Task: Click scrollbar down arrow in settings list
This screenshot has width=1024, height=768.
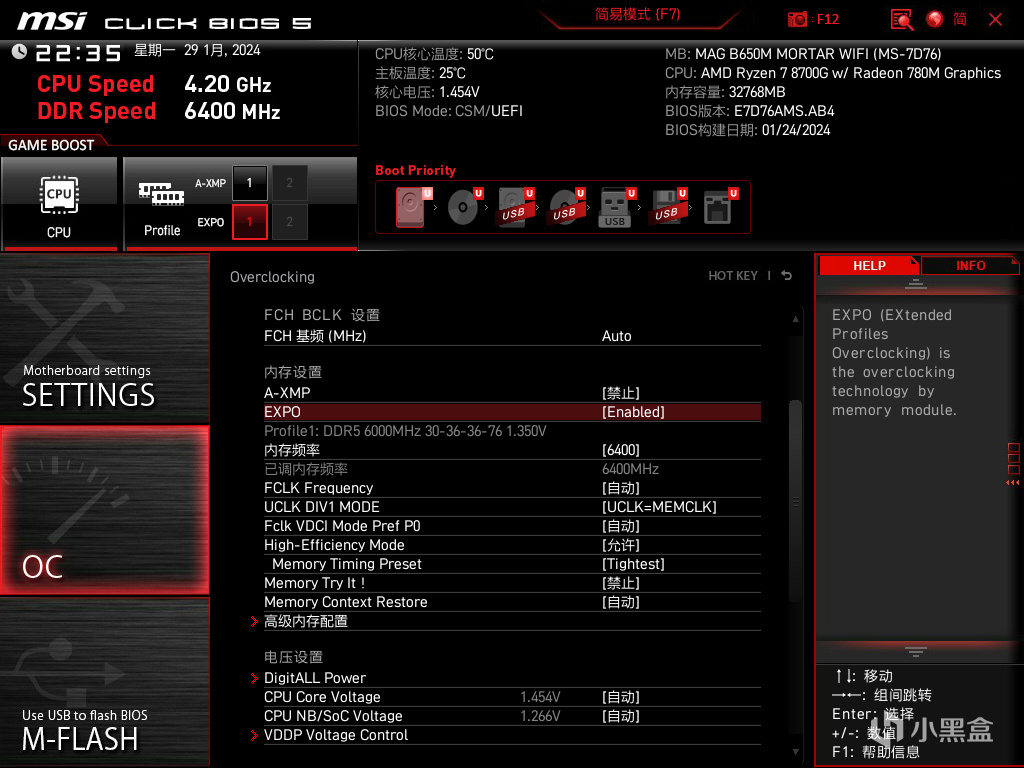Action: pos(795,752)
